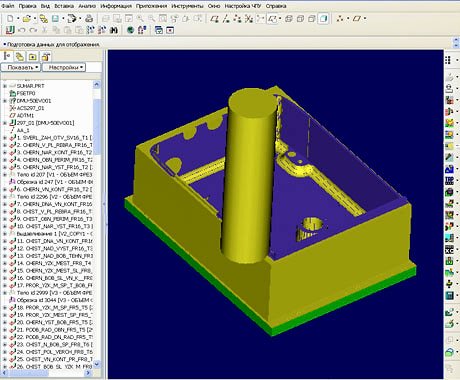Toggle datum axes display icon
Viewport: 460px width, 380px height.
[226, 19]
